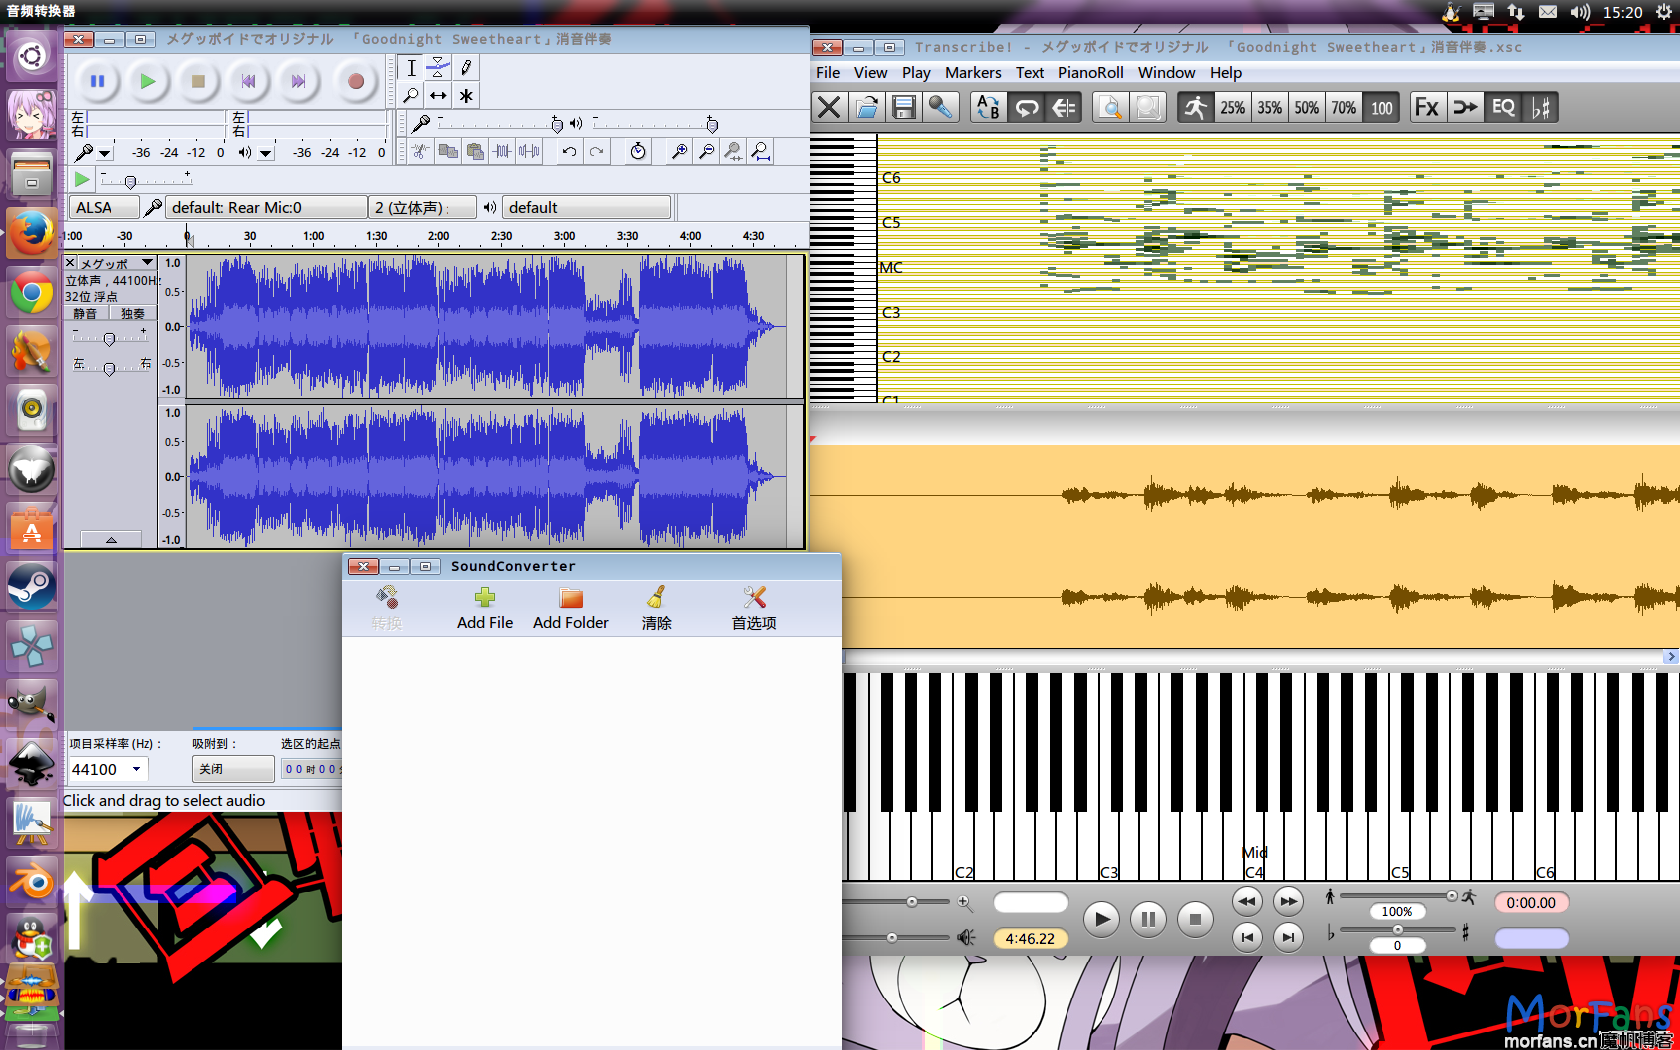Image resolution: width=1680 pixels, height=1050 pixels.
Task: Click Add Folder in SoundConverter
Action: click(571, 608)
